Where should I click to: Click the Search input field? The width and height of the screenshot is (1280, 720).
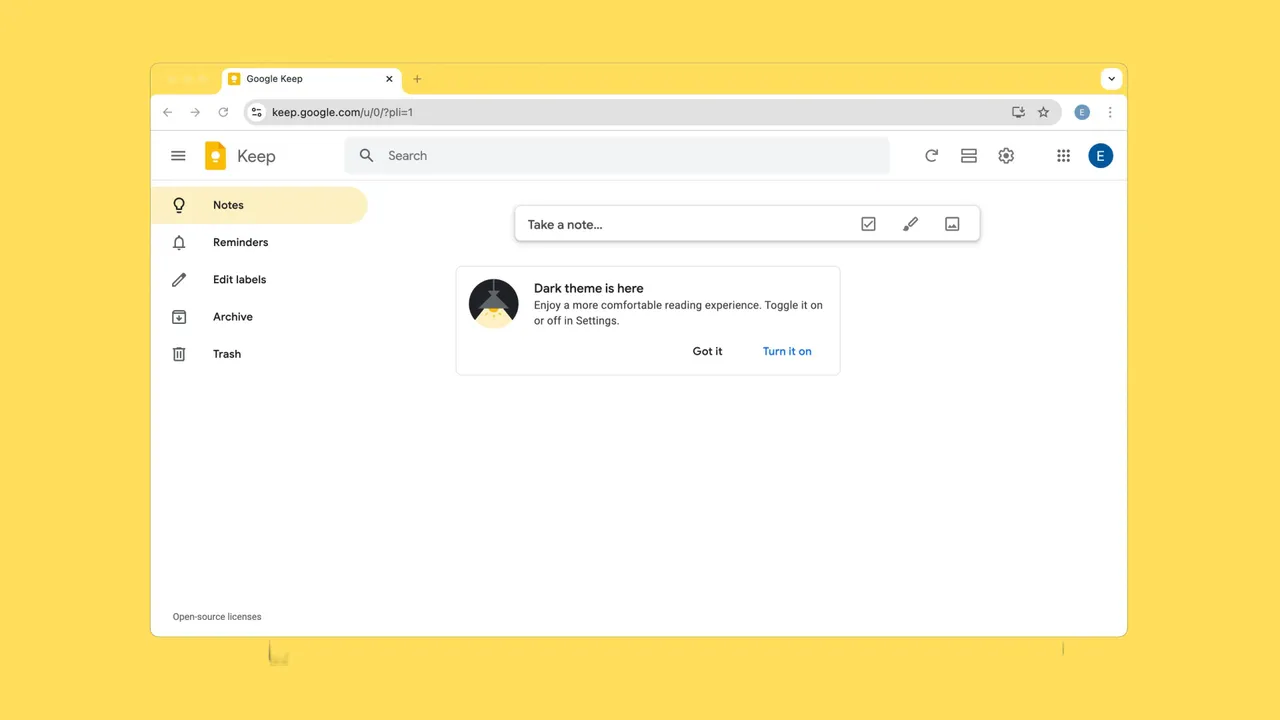(630, 156)
